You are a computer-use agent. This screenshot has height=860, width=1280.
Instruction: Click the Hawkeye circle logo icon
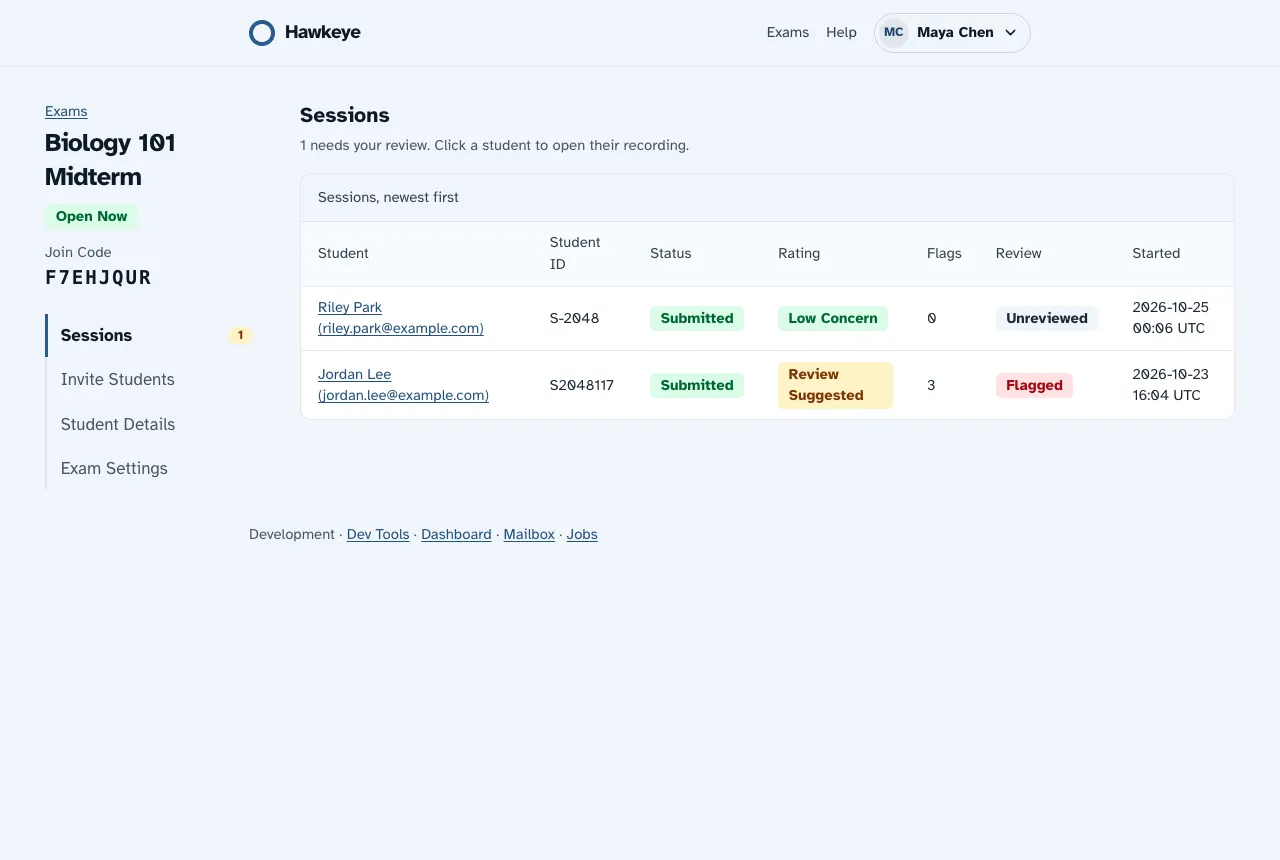[x=262, y=33]
